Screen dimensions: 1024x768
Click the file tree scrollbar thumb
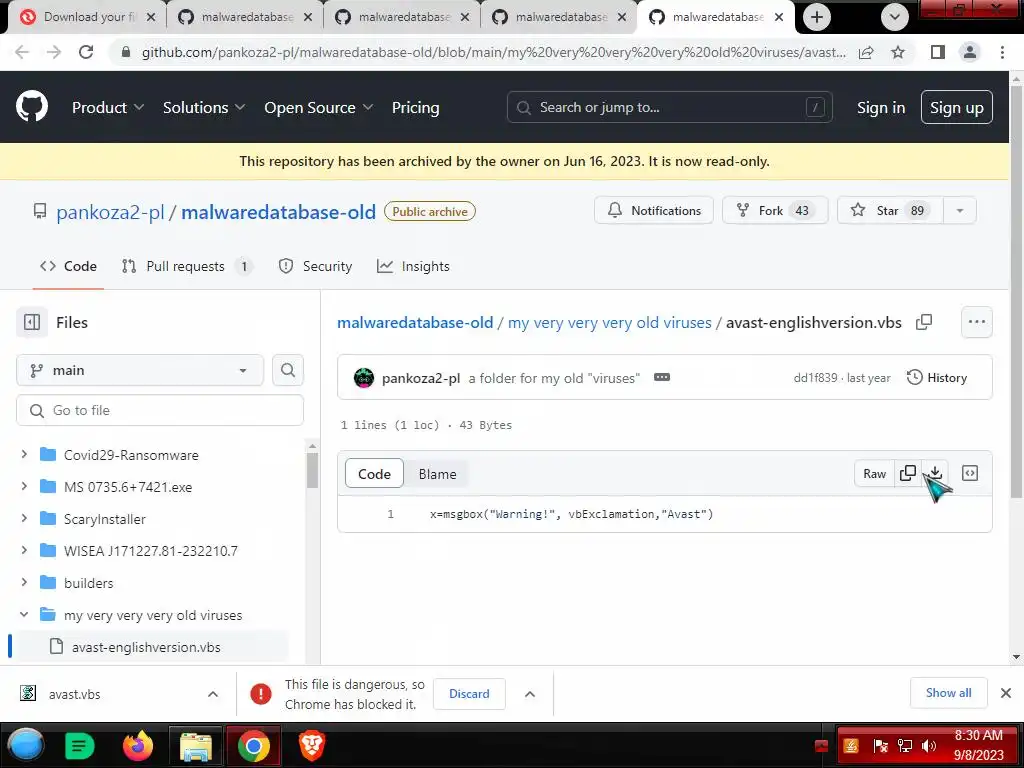pyautogui.click(x=312, y=470)
